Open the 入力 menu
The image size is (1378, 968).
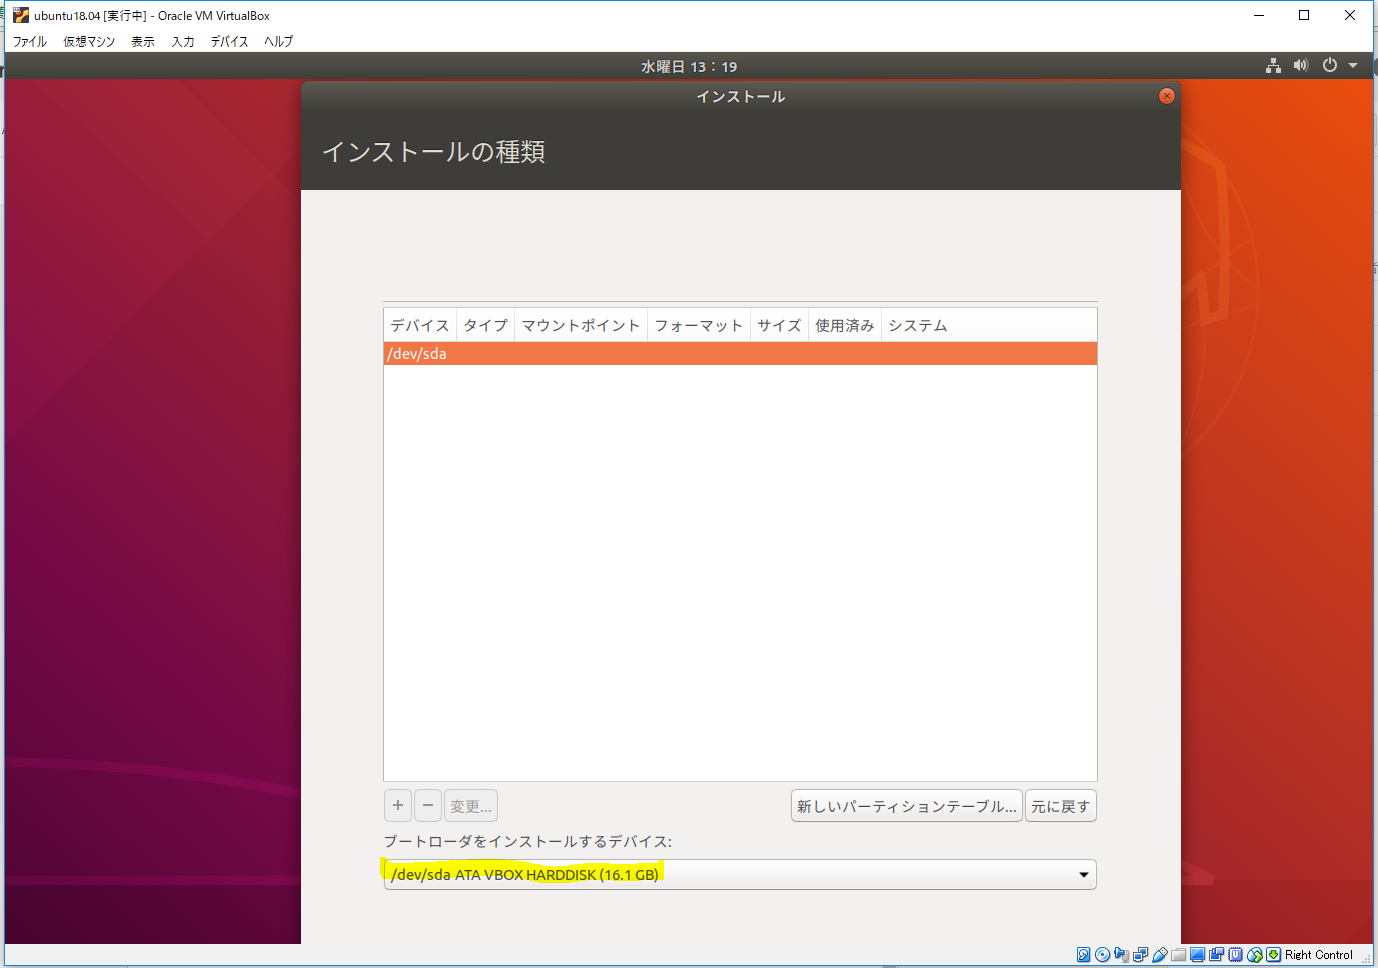tap(183, 41)
